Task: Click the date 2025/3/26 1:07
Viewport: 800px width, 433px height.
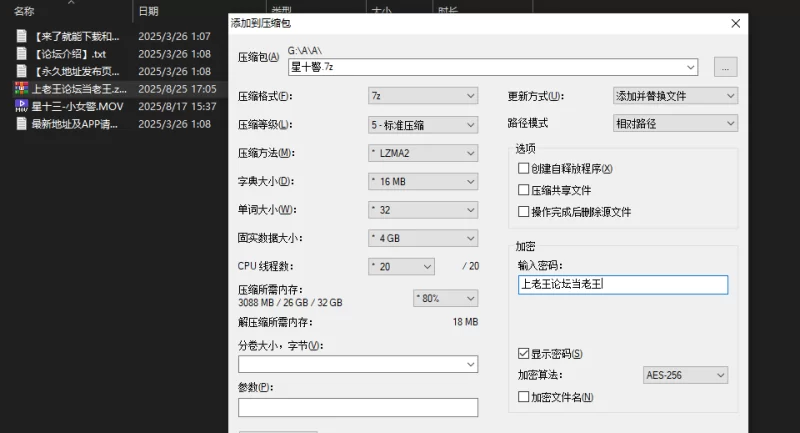Action: coord(174,36)
